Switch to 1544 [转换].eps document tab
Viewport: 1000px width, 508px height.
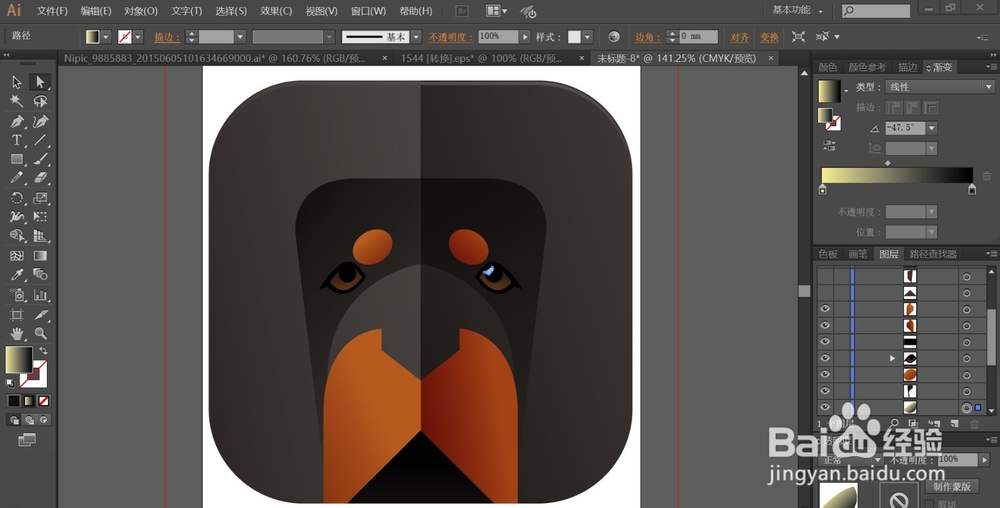(x=482, y=58)
